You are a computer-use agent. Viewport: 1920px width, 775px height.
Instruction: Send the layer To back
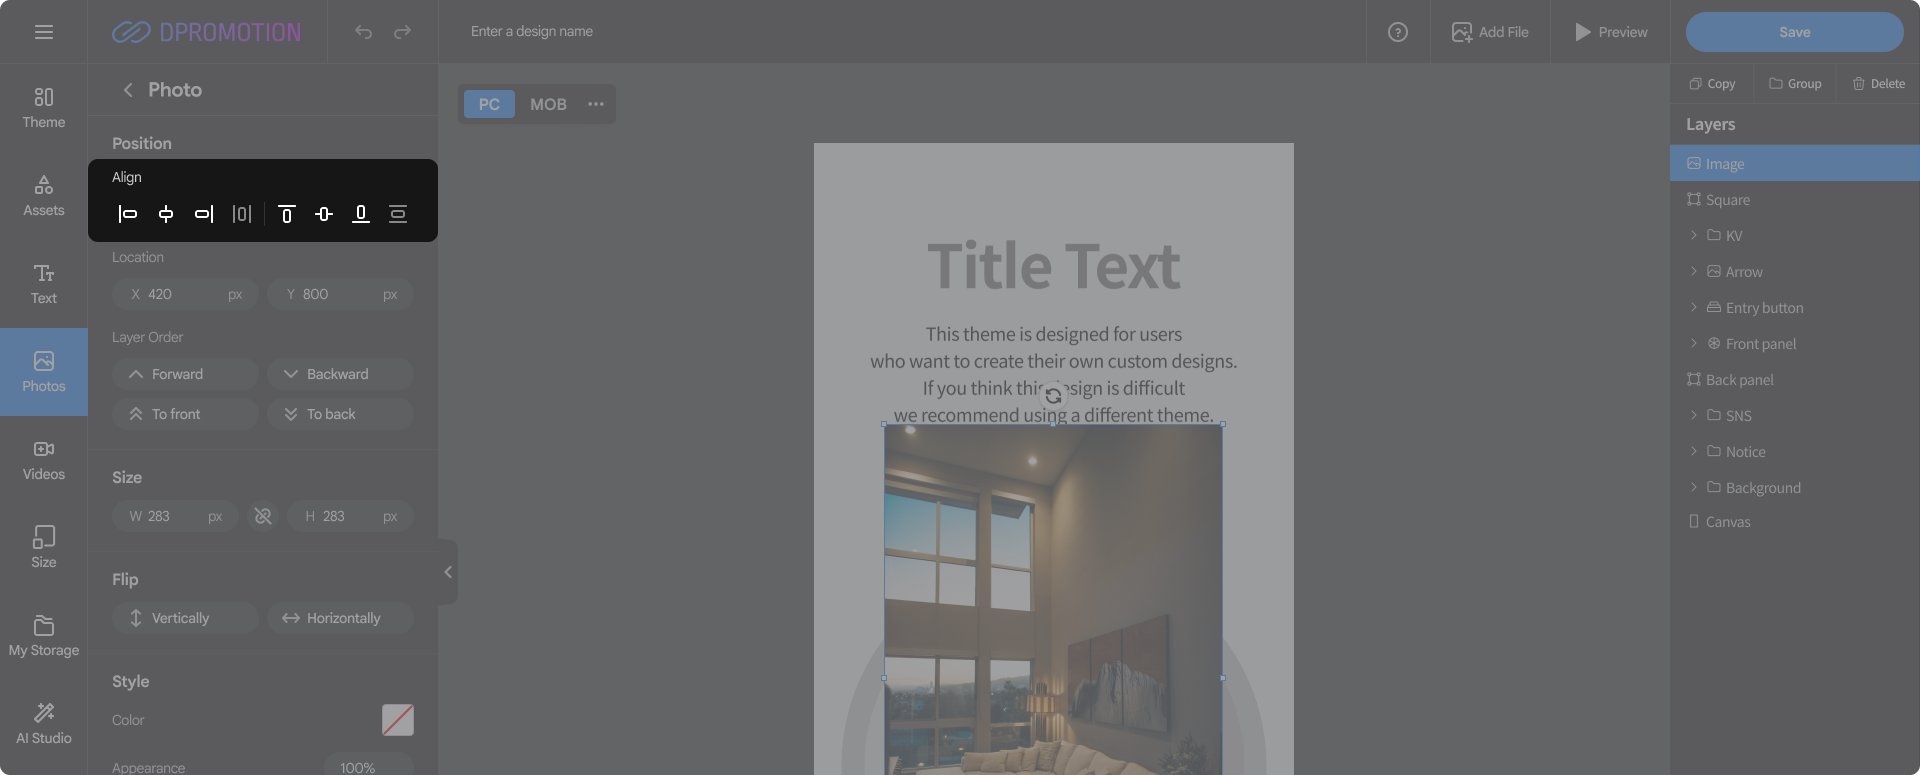[340, 414]
